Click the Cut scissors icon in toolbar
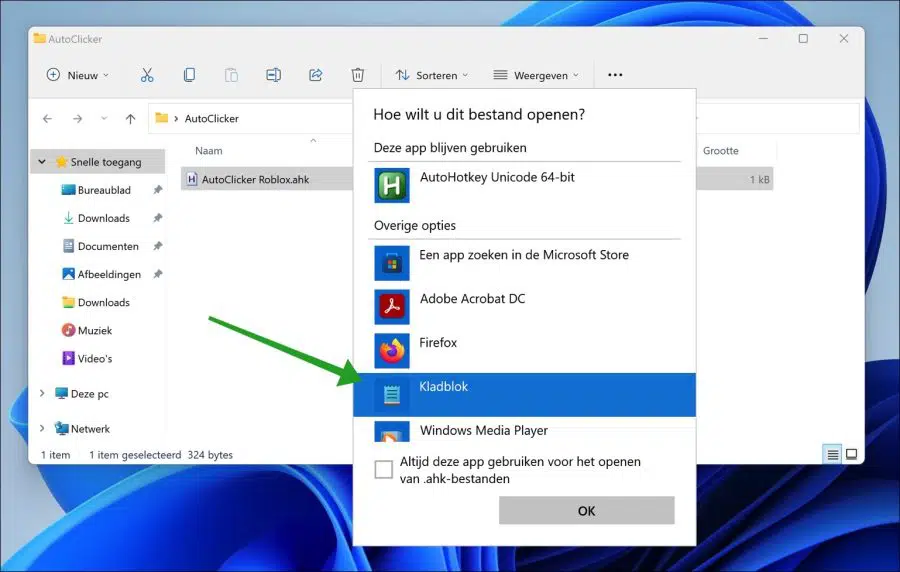900x572 pixels. [147, 75]
